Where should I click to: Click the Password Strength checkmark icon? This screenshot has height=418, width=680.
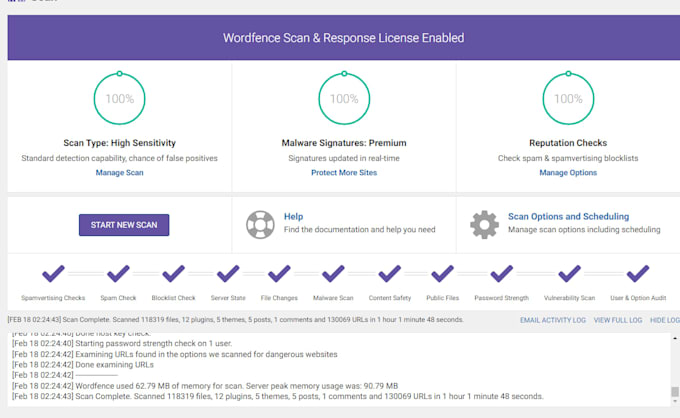click(x=501, y=273)
